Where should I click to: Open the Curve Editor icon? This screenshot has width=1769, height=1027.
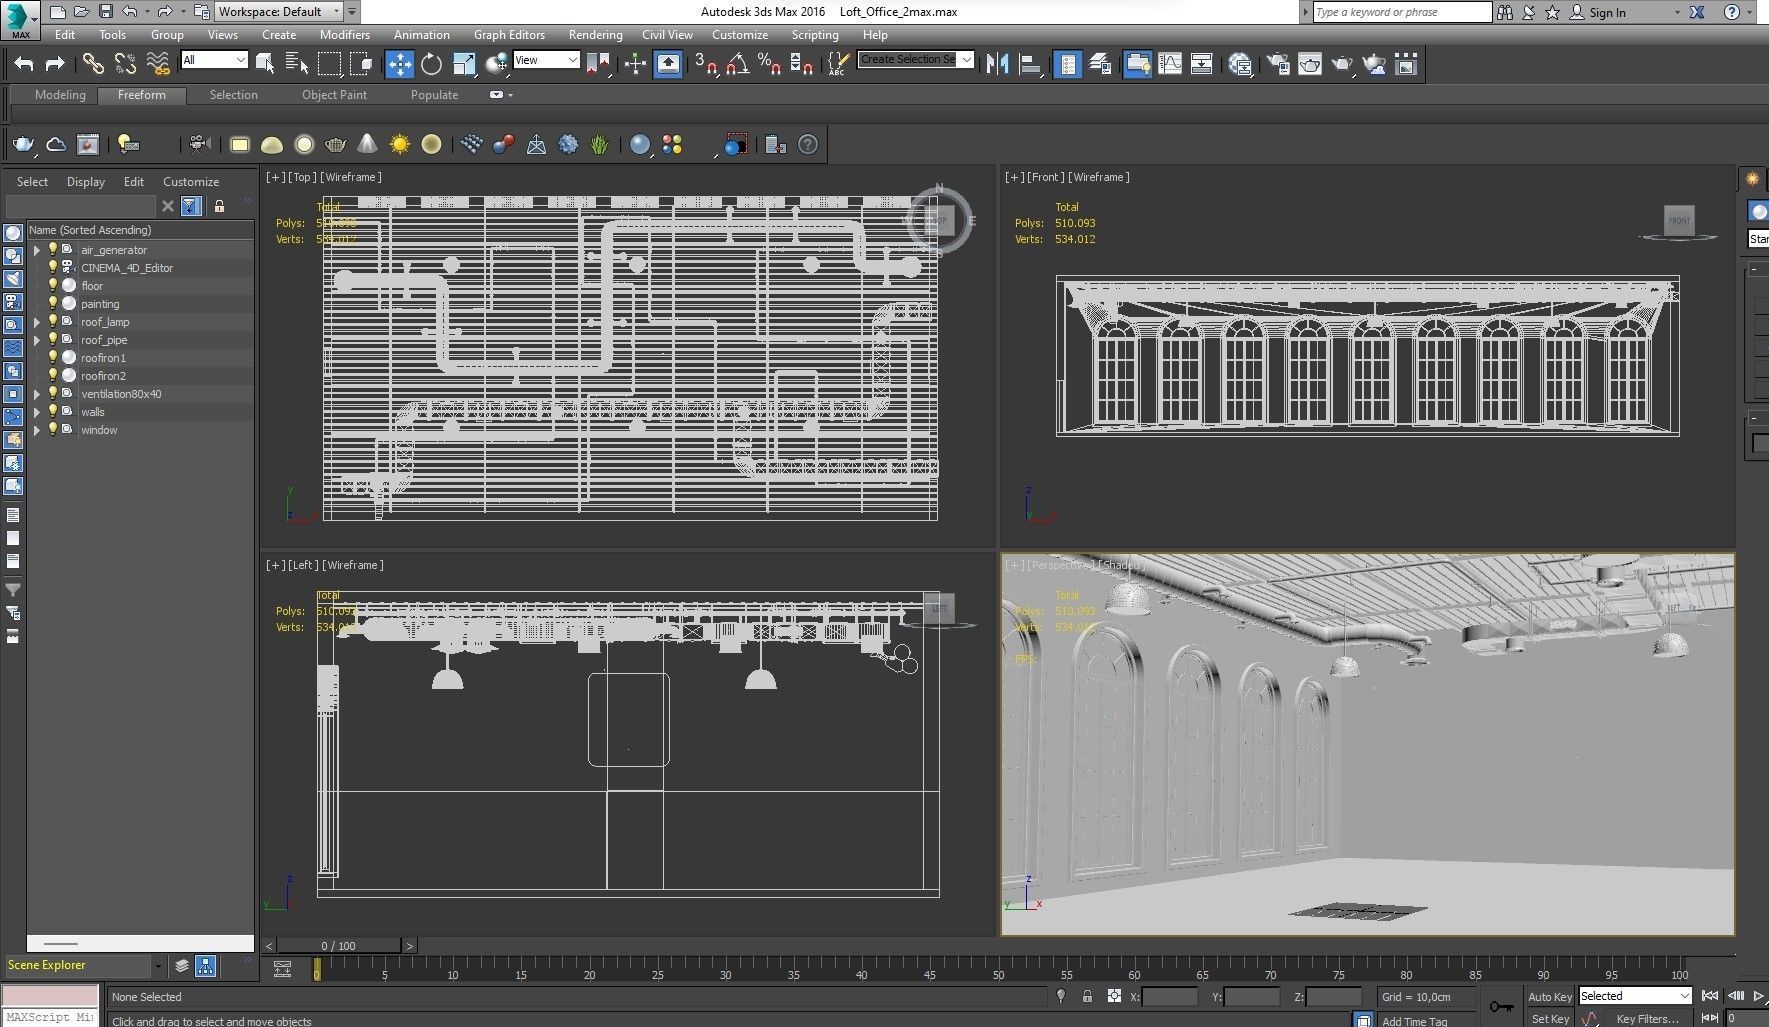coord(1170,64)
